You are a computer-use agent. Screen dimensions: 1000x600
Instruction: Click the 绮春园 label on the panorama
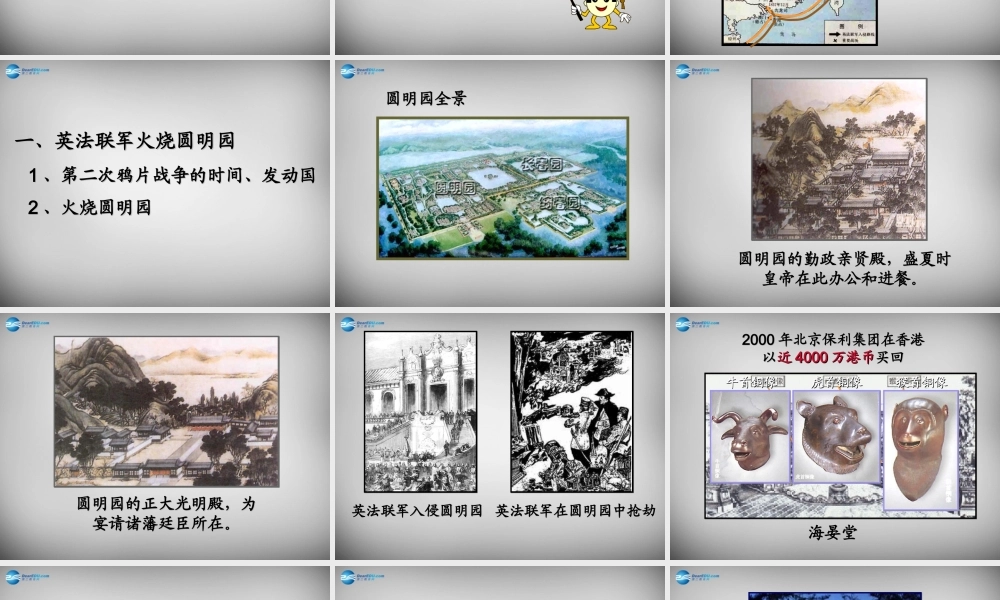click(559, 203)
